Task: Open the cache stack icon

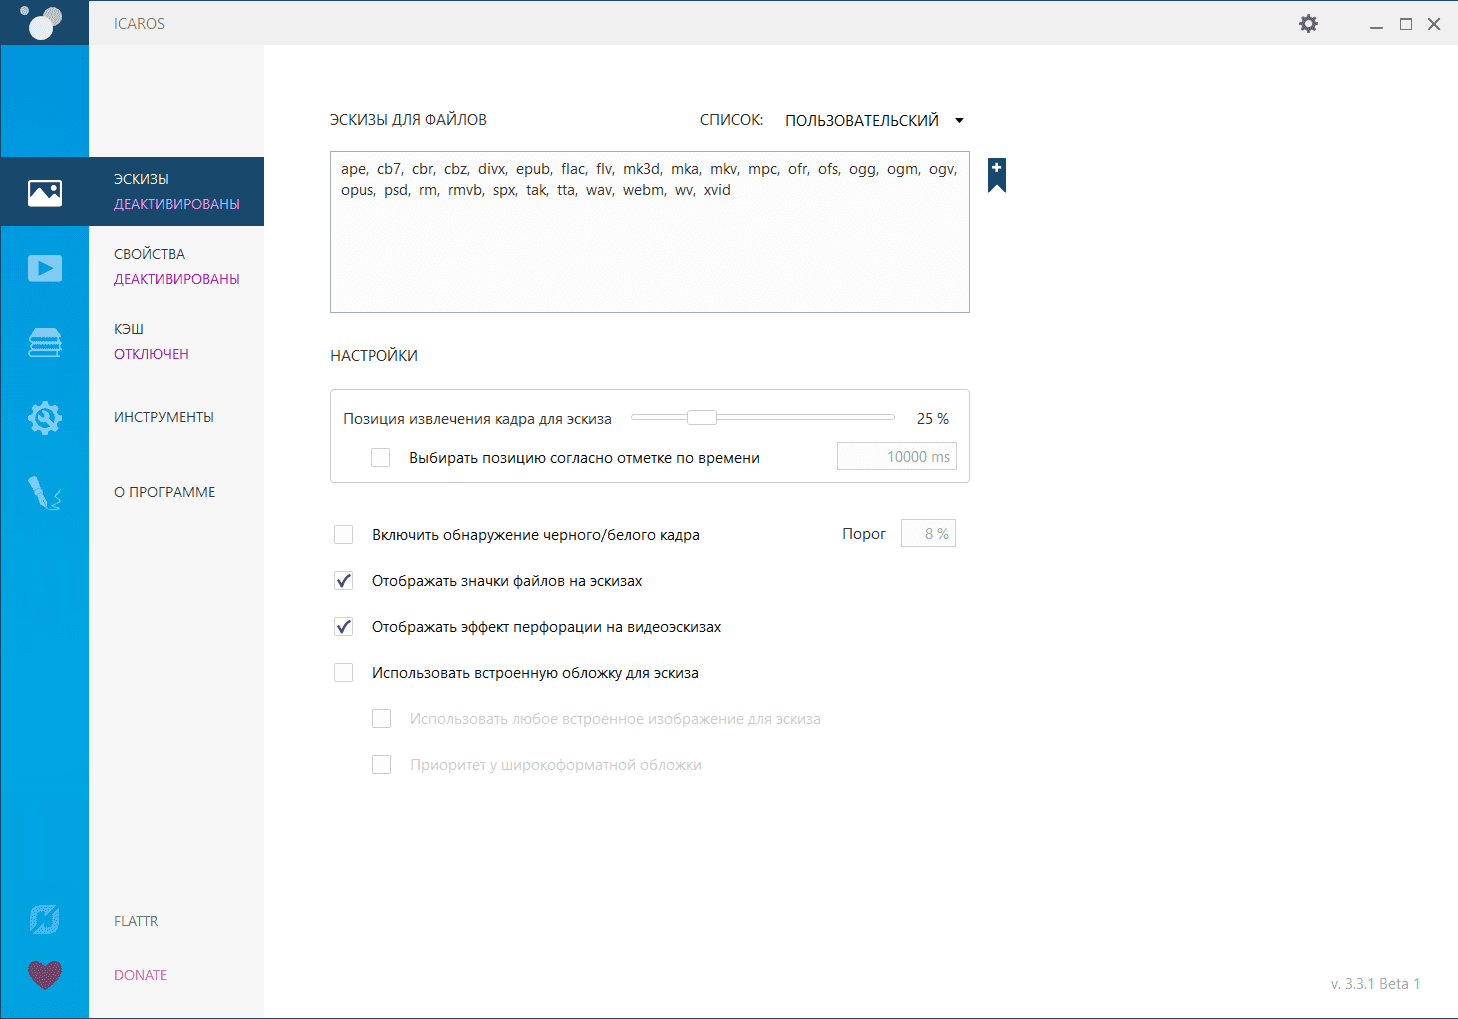Action: (x=45, y=343)
